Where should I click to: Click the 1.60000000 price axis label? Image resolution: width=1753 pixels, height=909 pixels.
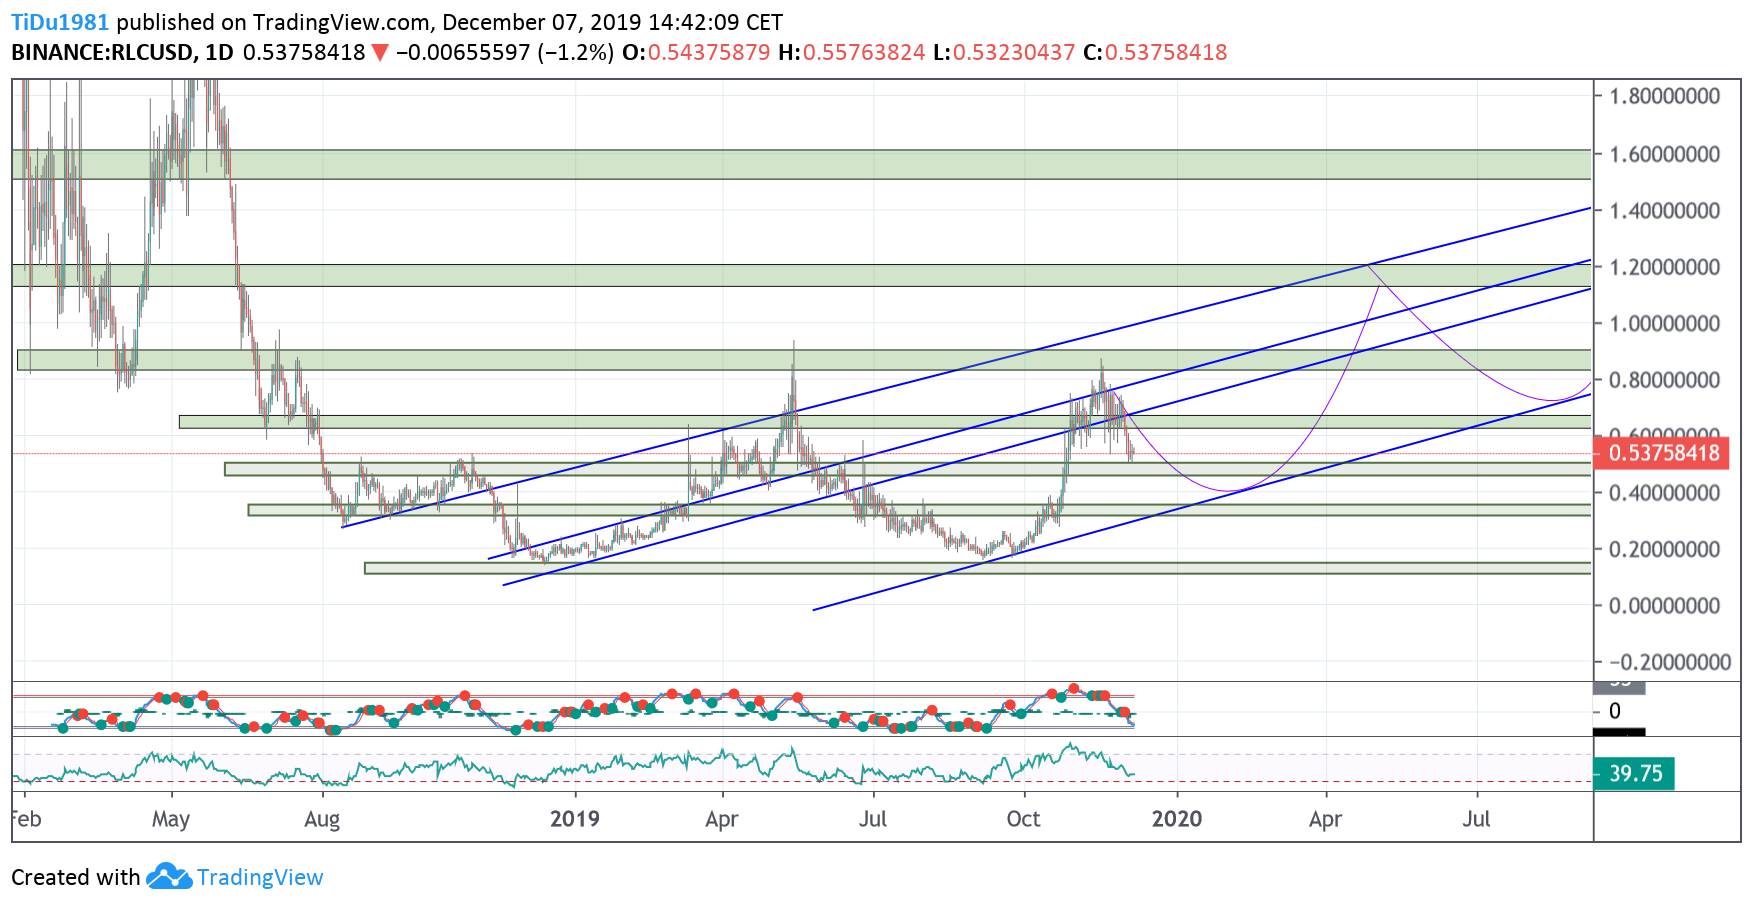point(1664,154)
